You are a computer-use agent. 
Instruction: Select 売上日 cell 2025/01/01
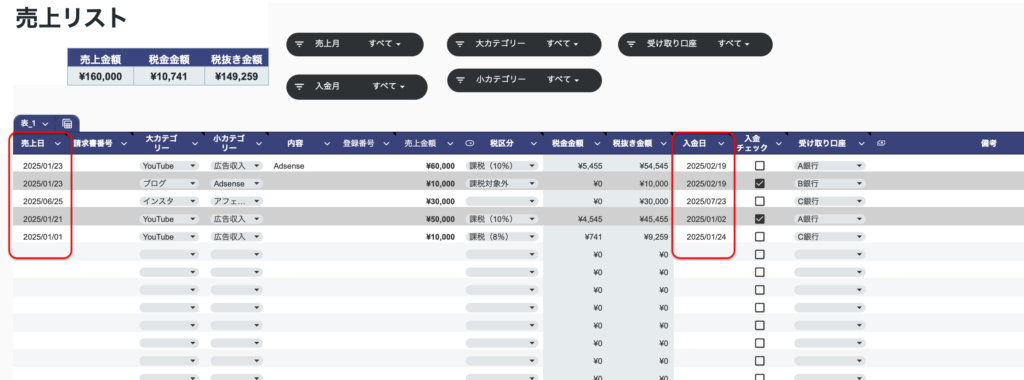click(42, 236)
